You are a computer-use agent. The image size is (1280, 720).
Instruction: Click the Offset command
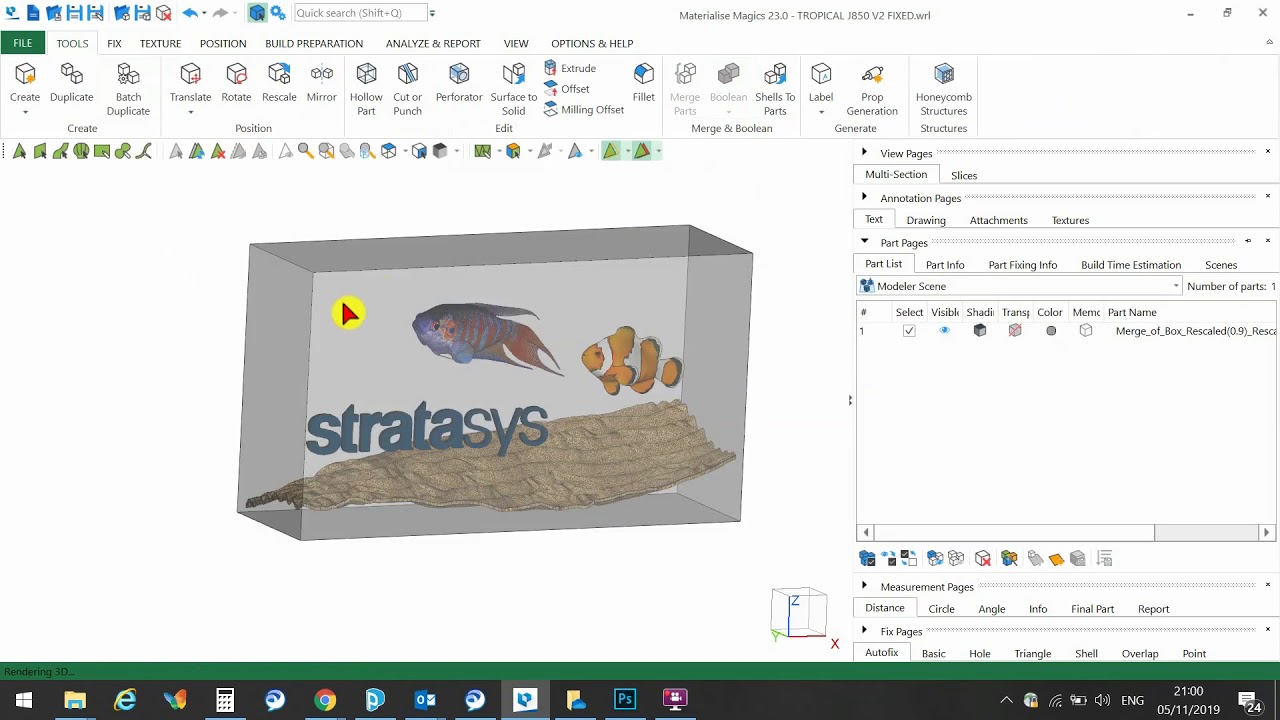[x=567, y=89]
